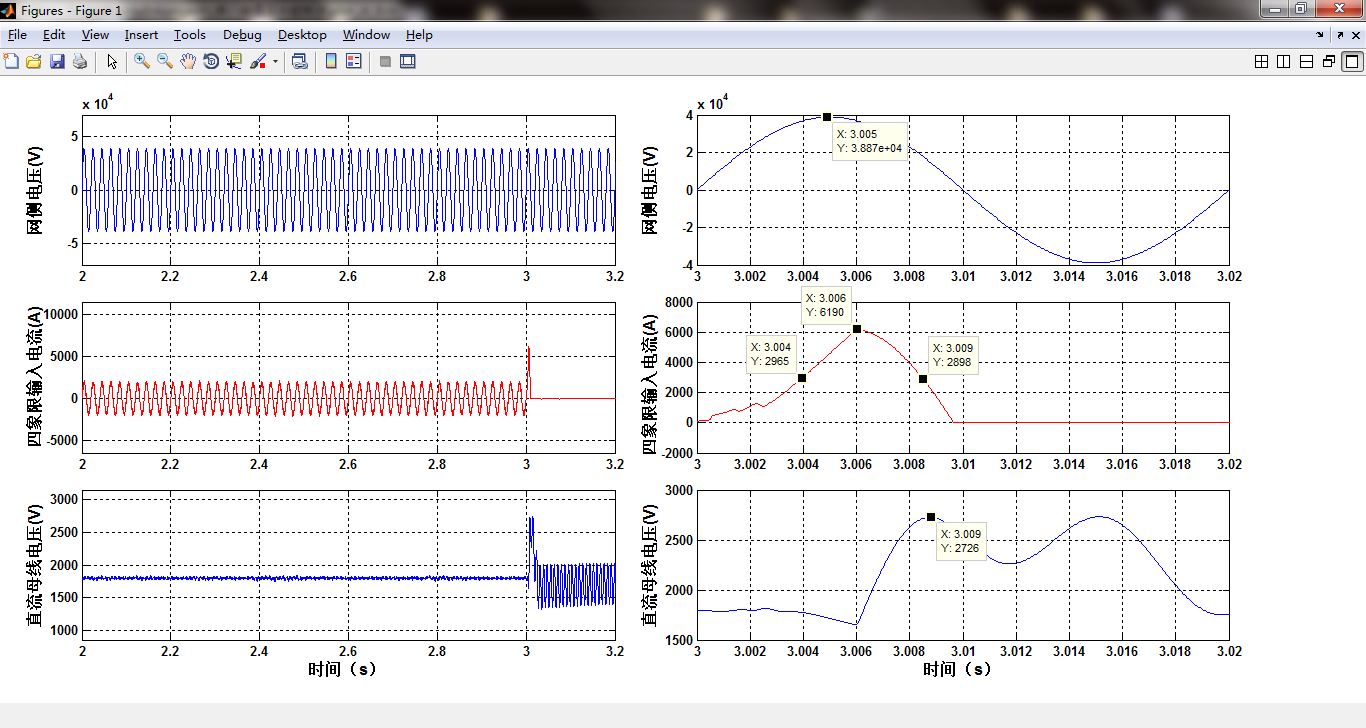Viewport: 1366px width, 728px height.
Task: Undock Figure 1 using the arrow icon
Action: tap(1340, 35)
